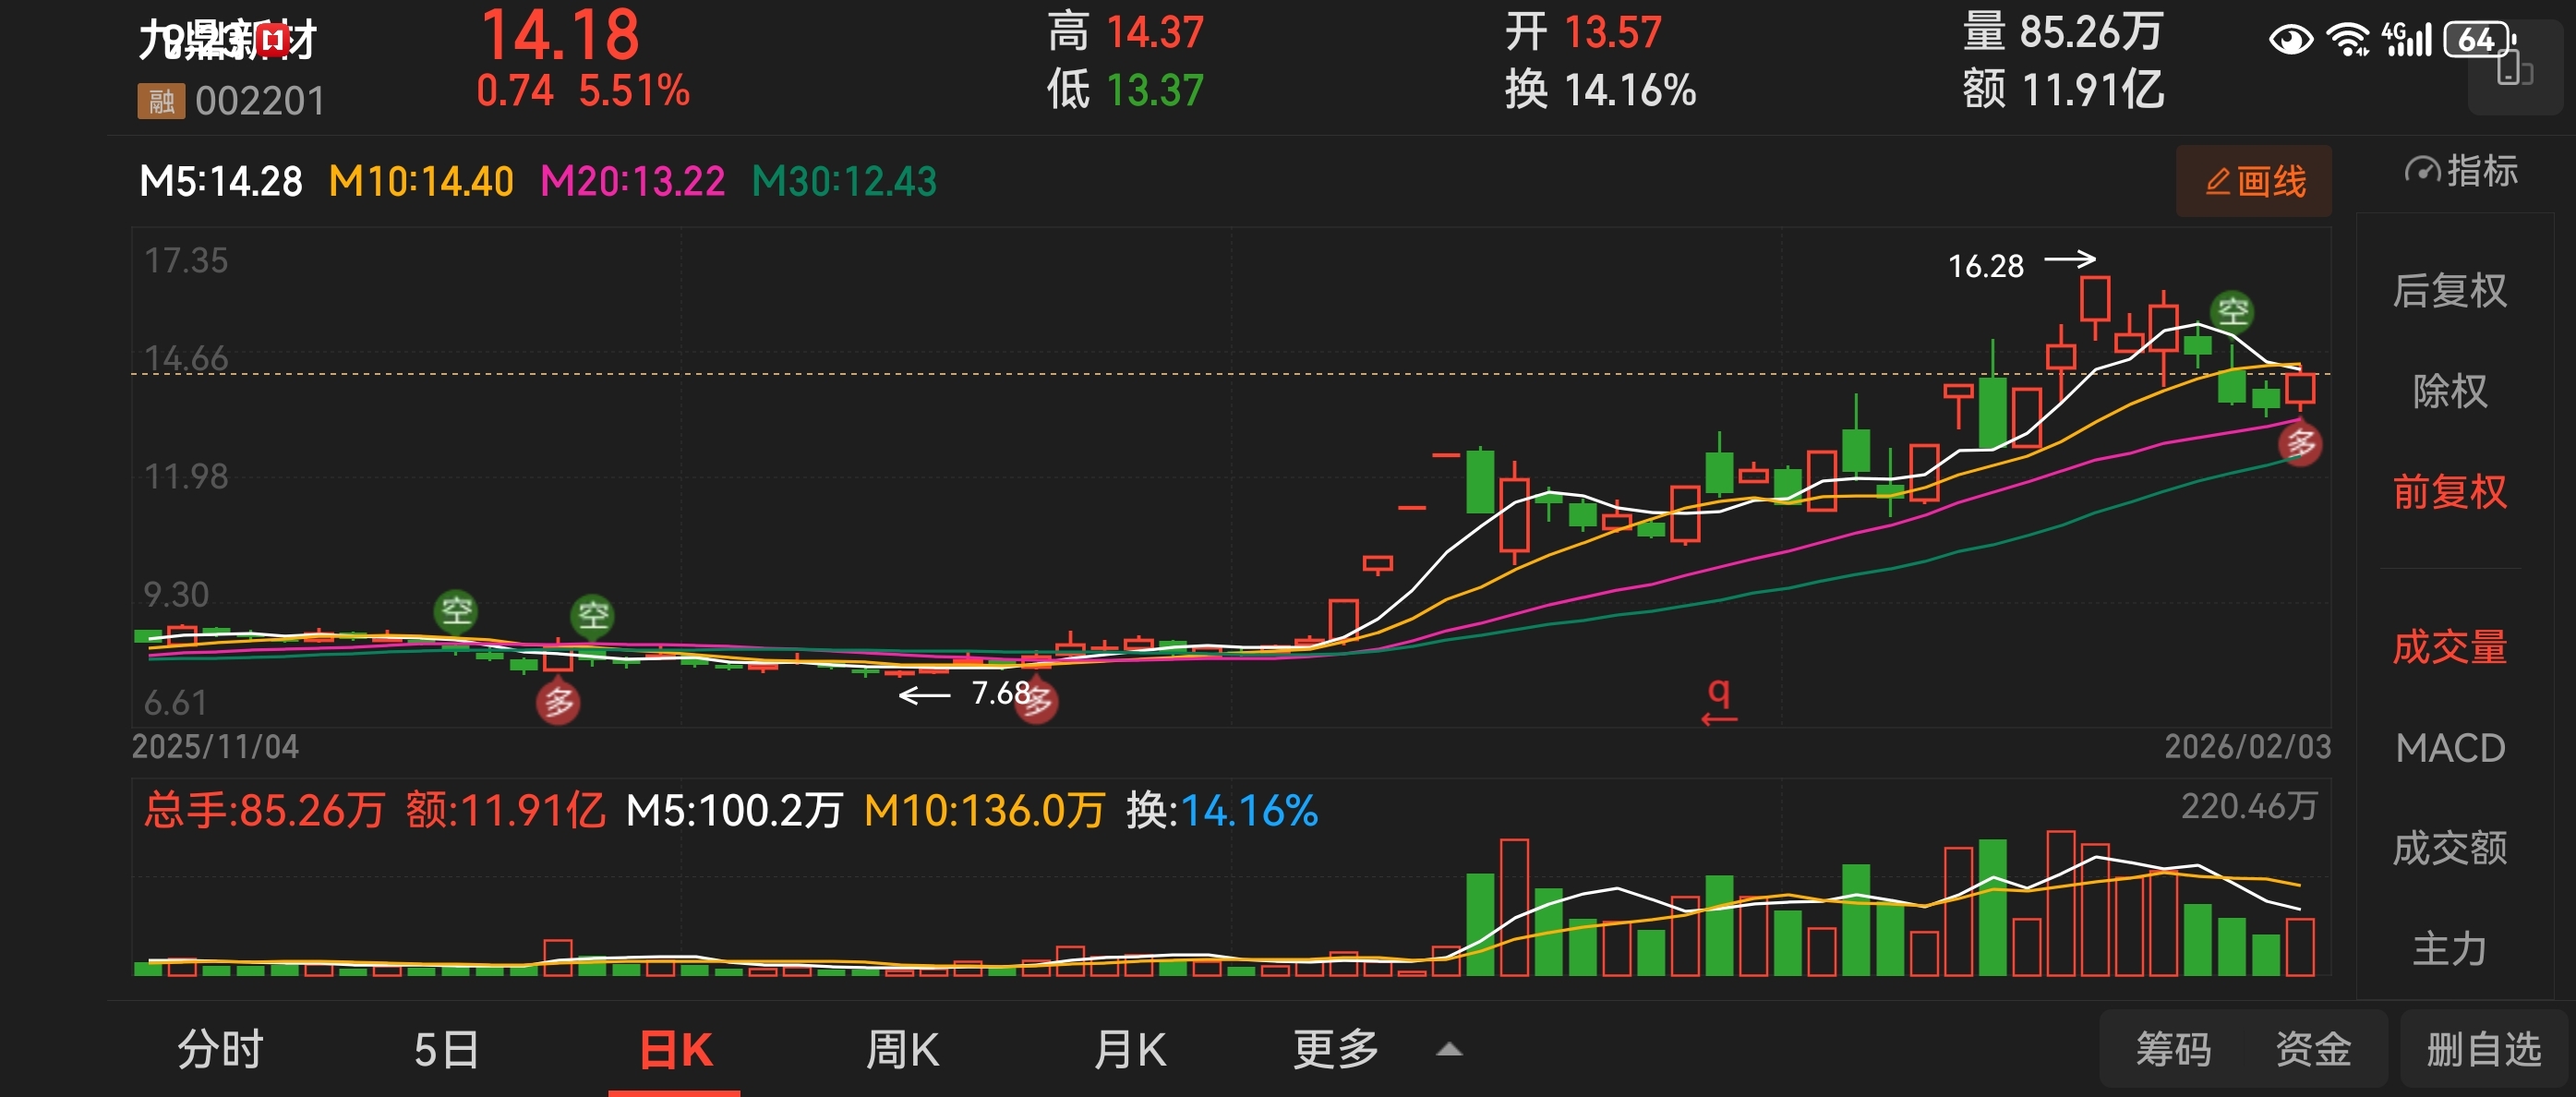The width and height of the screenshot is (2576, 1097).
Task: Open the 画线 drawing tool
Action: 2254,182
